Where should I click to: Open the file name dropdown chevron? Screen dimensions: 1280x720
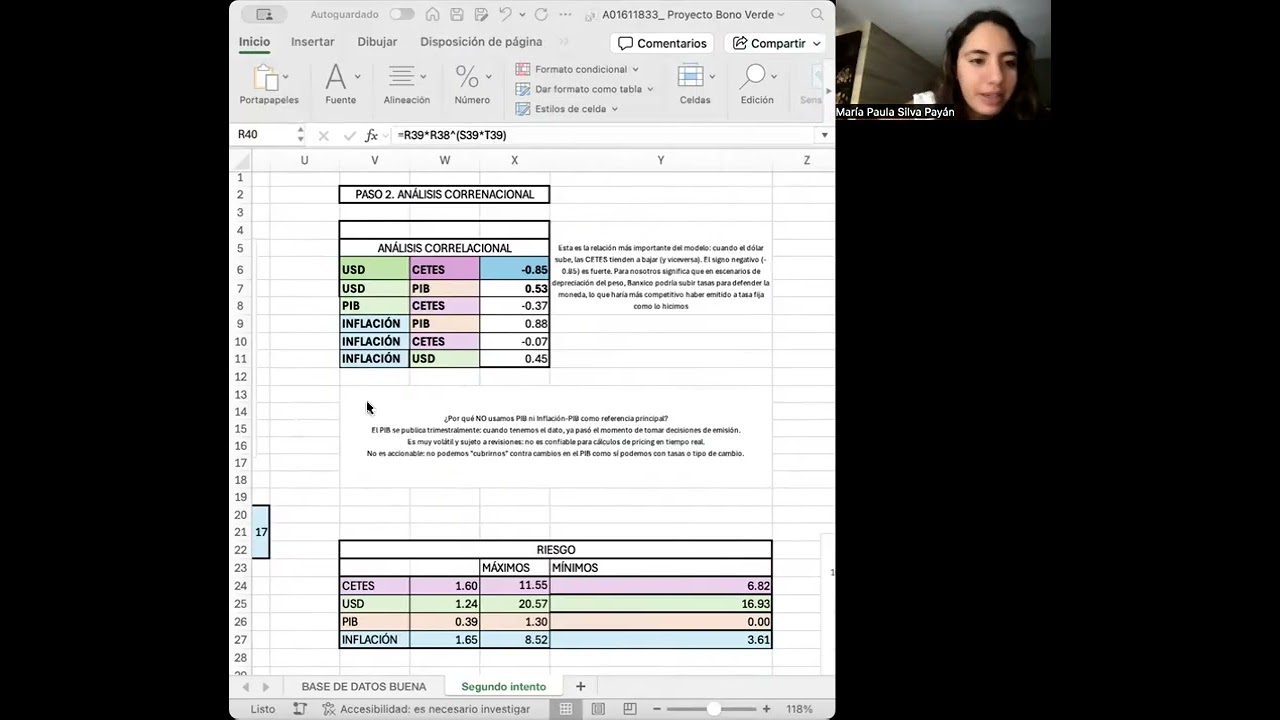[781, 15]
